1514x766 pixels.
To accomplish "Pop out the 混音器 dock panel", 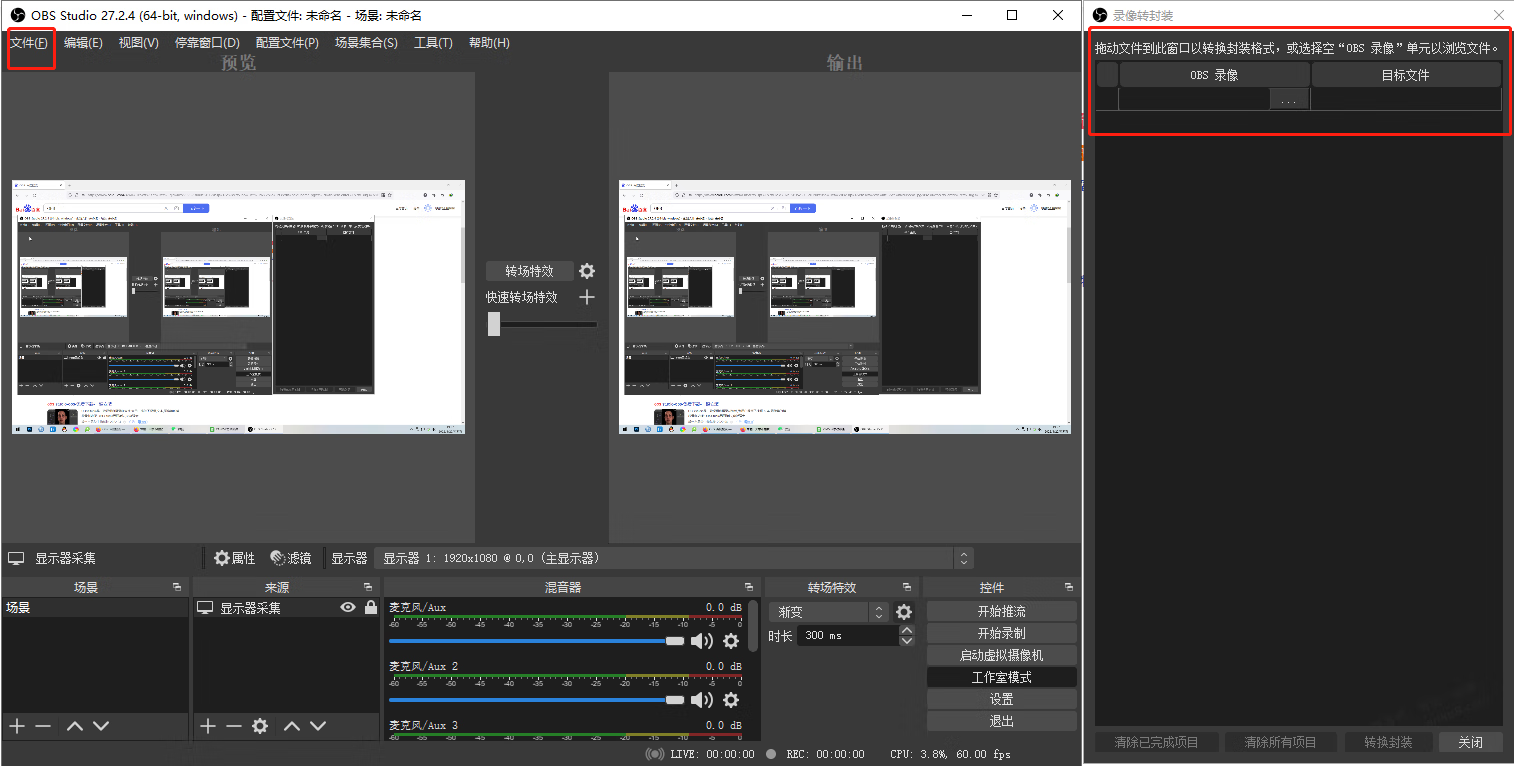I will tap(749, 587).
